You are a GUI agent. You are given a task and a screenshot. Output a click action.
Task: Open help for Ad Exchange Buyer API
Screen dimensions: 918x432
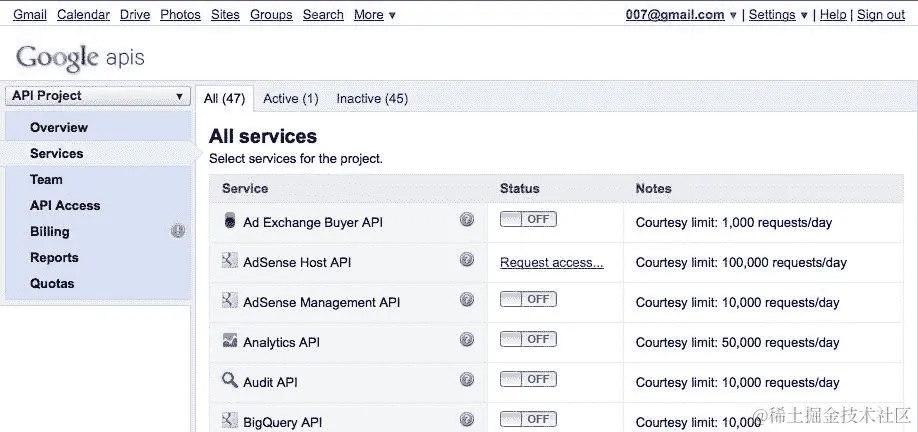[x=467, y=220]
